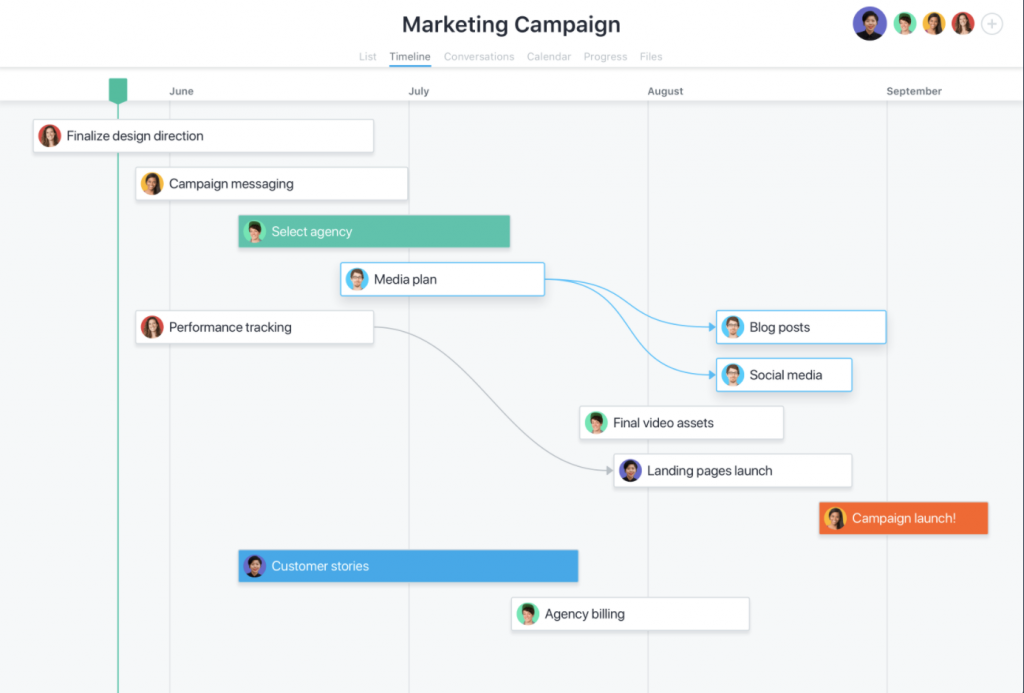Viewport: 1024px width, 693px height.
Task: Click the red member avatar in header
Action: [963, 24]
